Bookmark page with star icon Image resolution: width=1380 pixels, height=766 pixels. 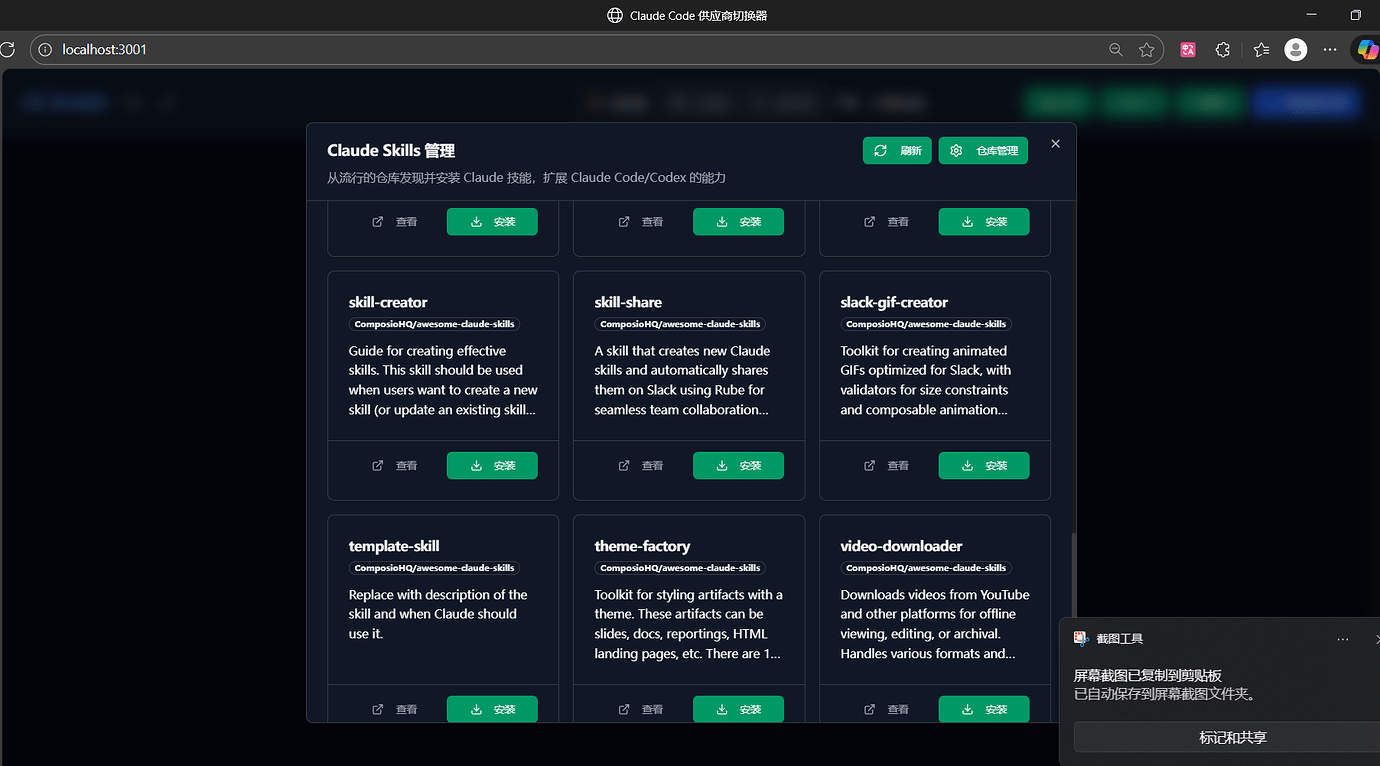(x=1147, y=49)
